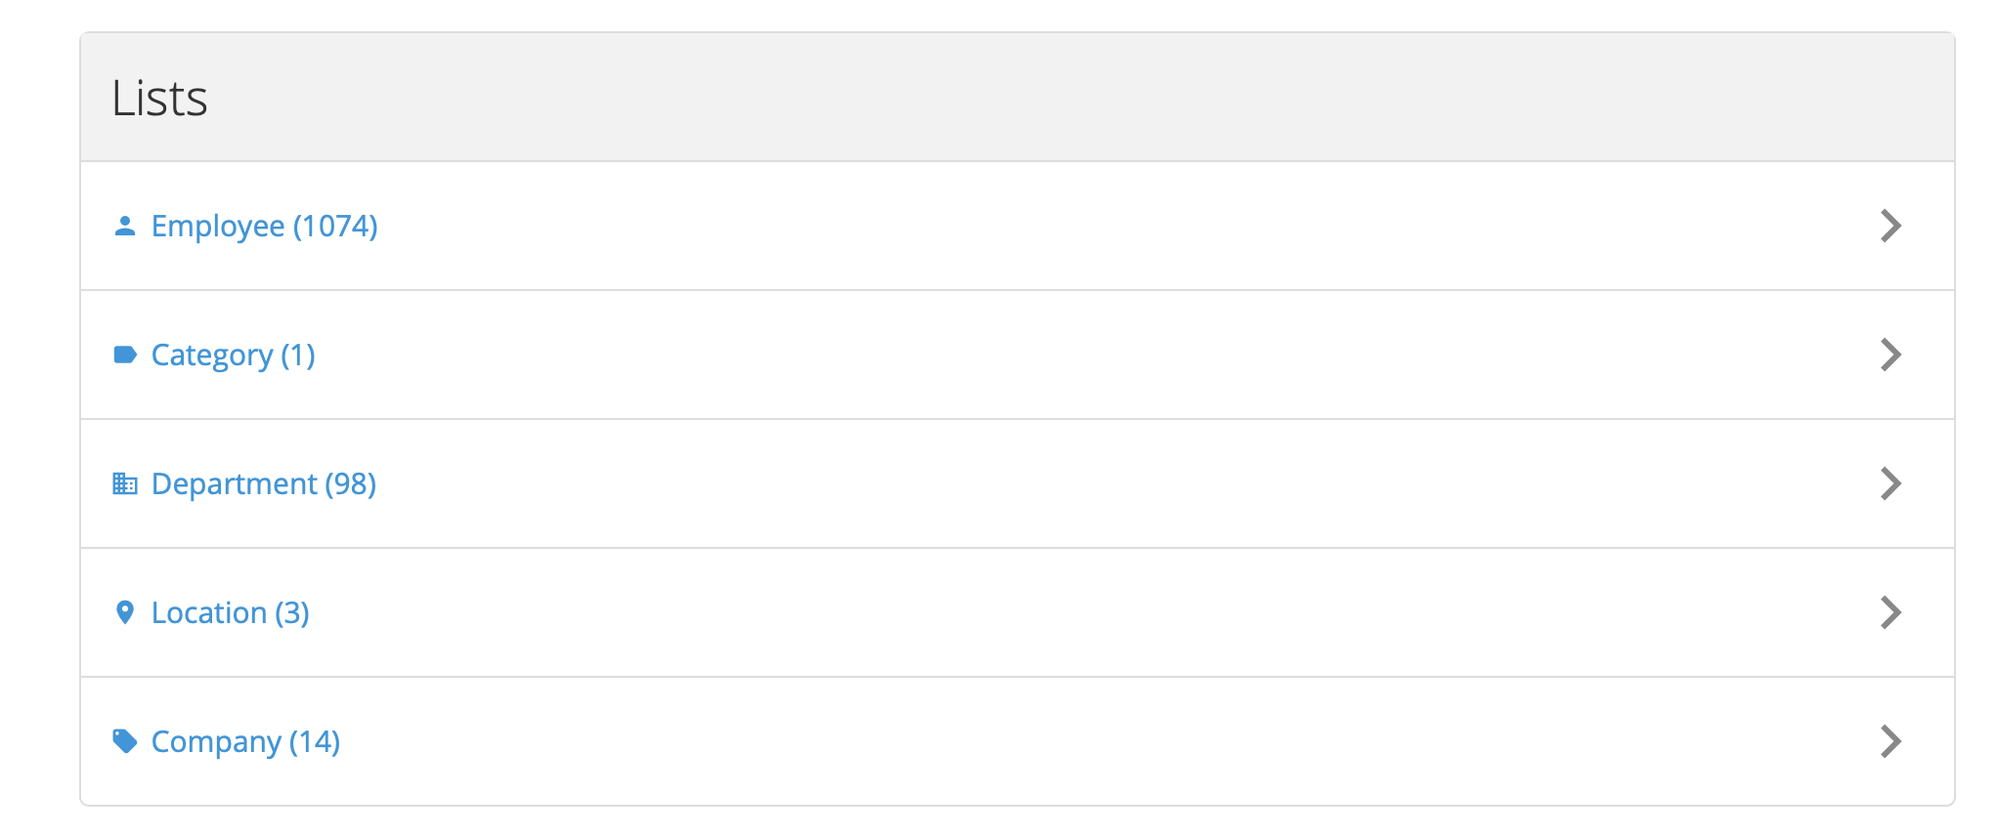This screenshot has width=2000, height=836.
Task: Click the 1074 count next to Employee
Action: click(335, 226)
